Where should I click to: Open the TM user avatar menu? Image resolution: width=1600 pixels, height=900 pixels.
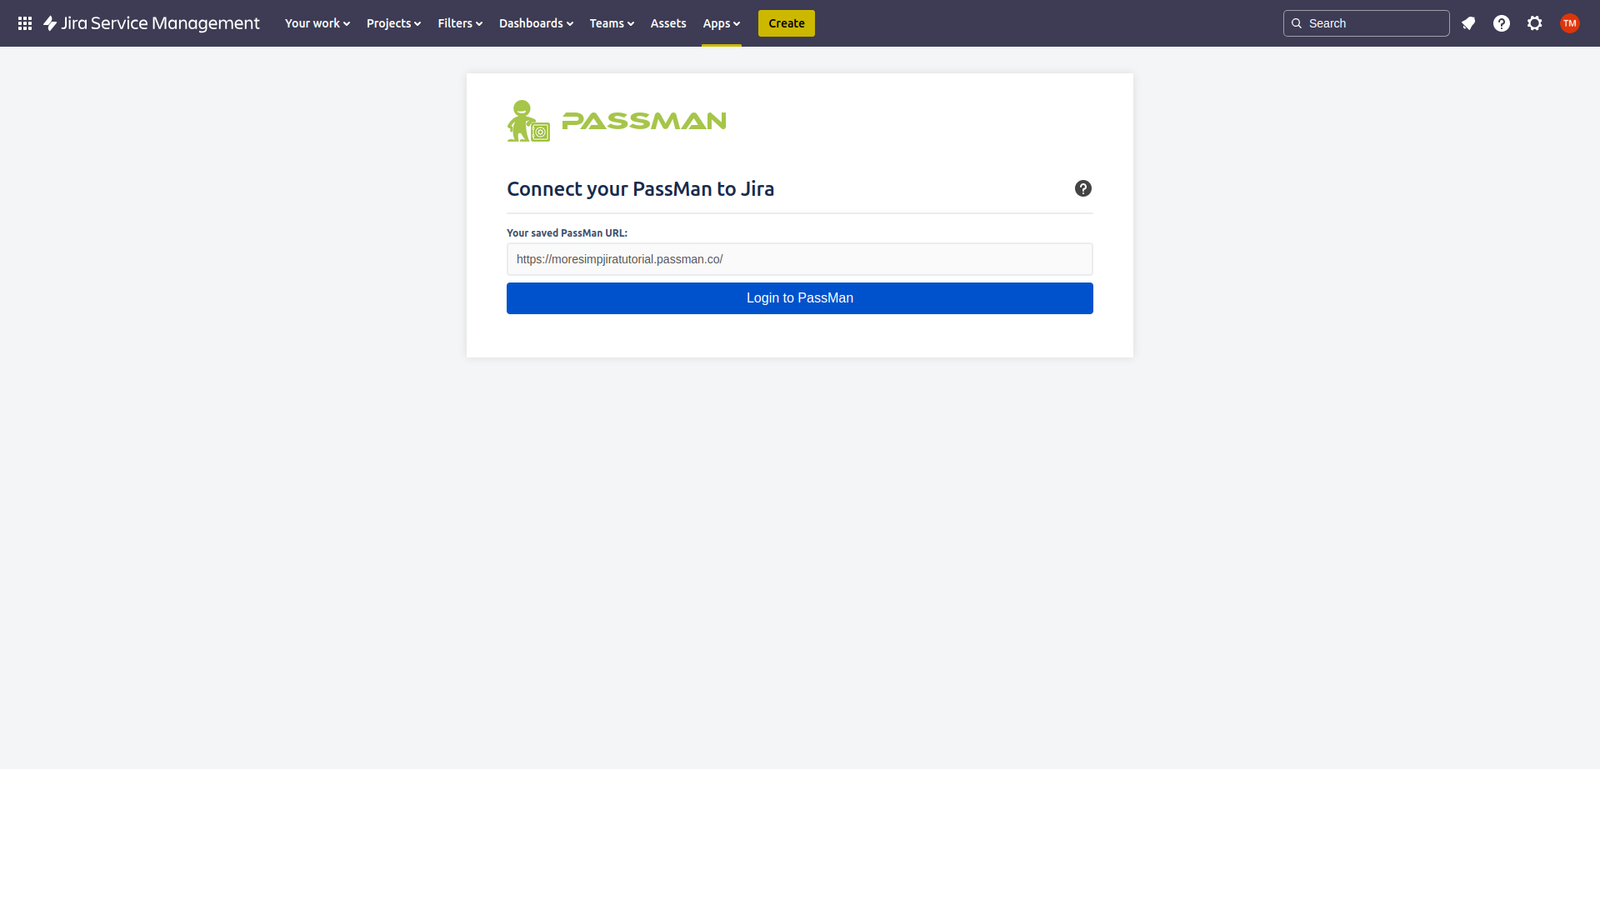[1569, 23]
